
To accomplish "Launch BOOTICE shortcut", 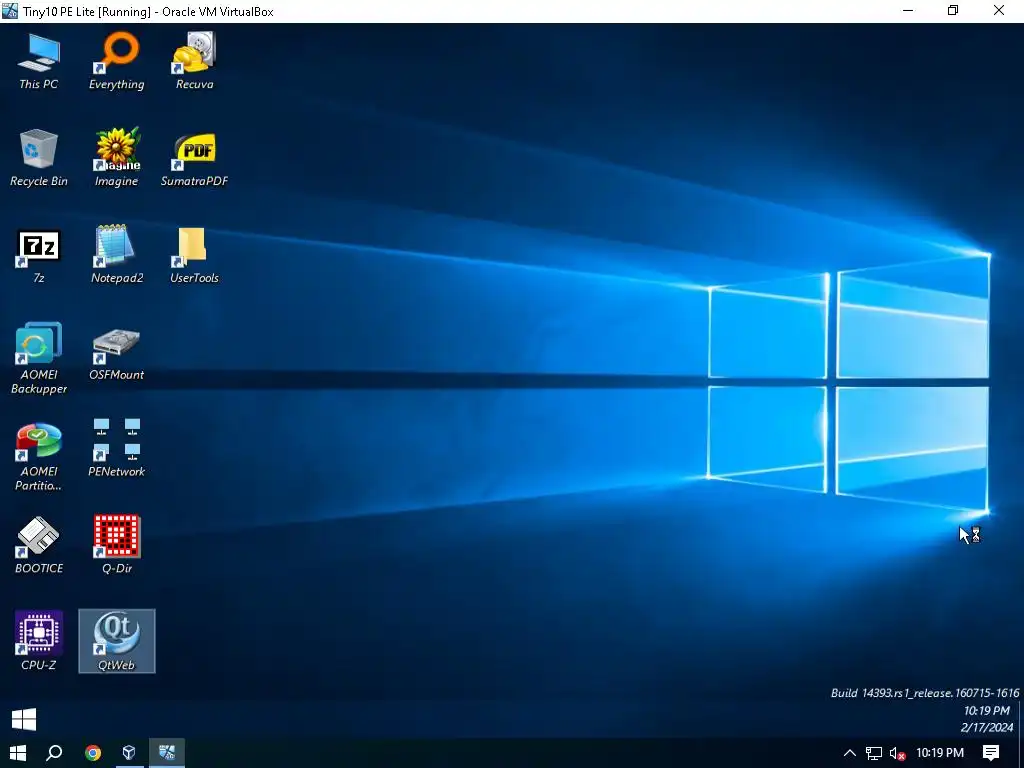I will (x=39, y=545).
